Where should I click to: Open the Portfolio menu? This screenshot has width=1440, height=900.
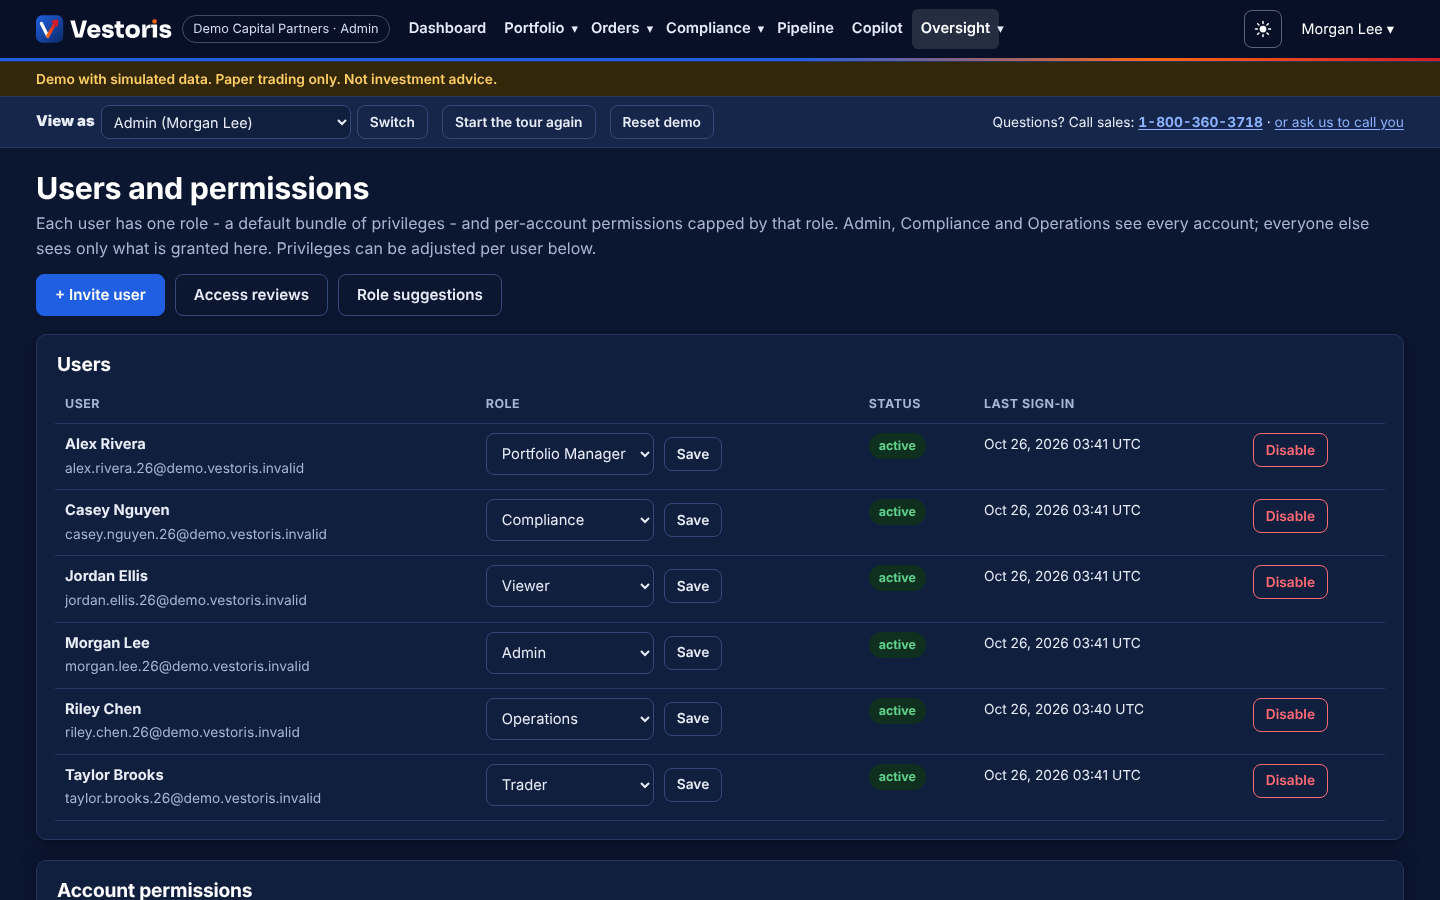541,28
